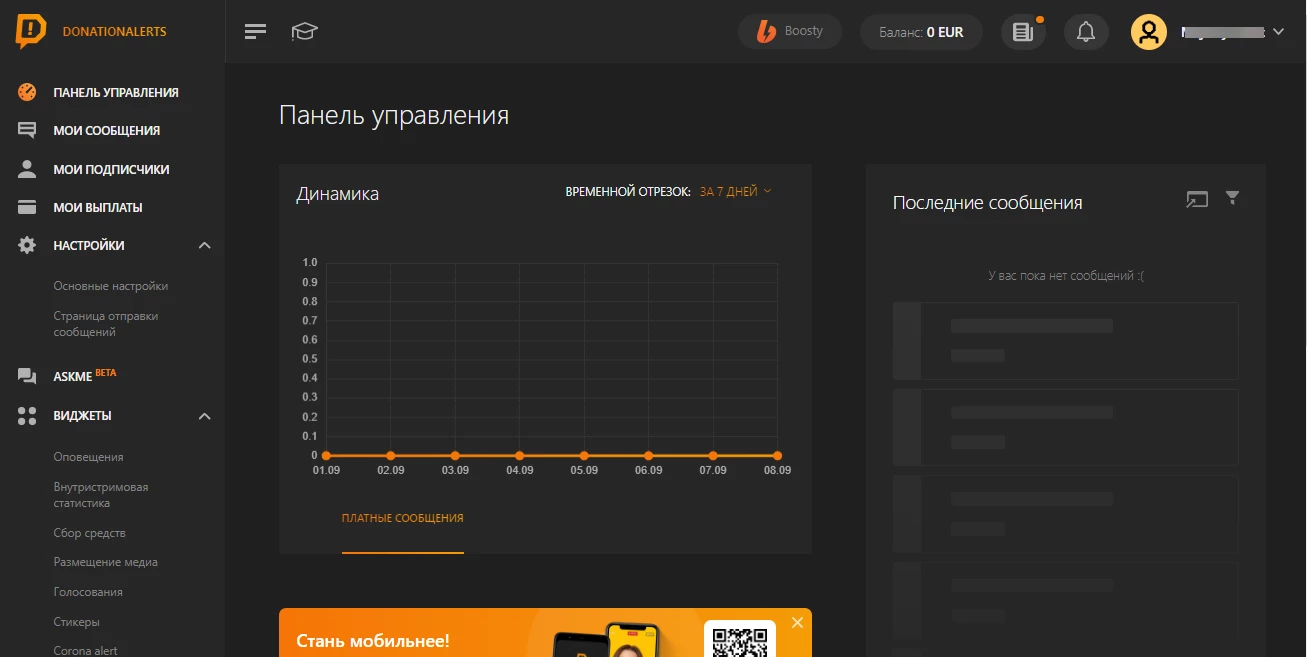
Task: Click the messages icon beside Мои сообщения
Action: click(x=27, y=130)
